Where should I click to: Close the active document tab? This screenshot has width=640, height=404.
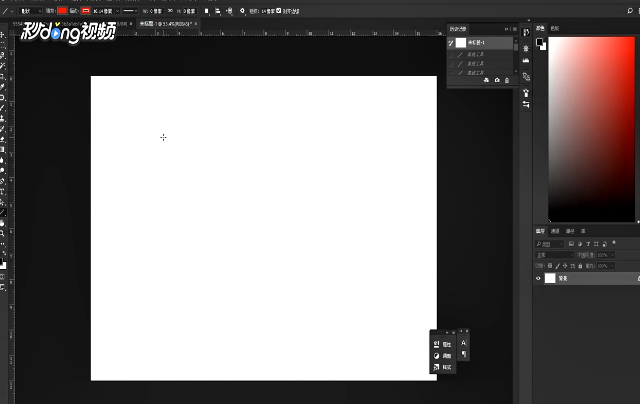[x=196, y=24]
